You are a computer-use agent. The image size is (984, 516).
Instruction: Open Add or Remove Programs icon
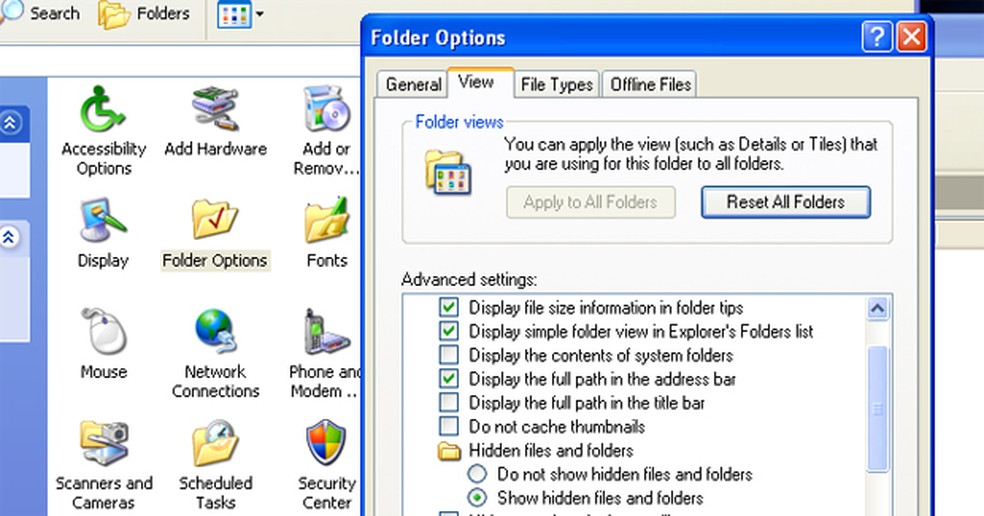[326, 109]
